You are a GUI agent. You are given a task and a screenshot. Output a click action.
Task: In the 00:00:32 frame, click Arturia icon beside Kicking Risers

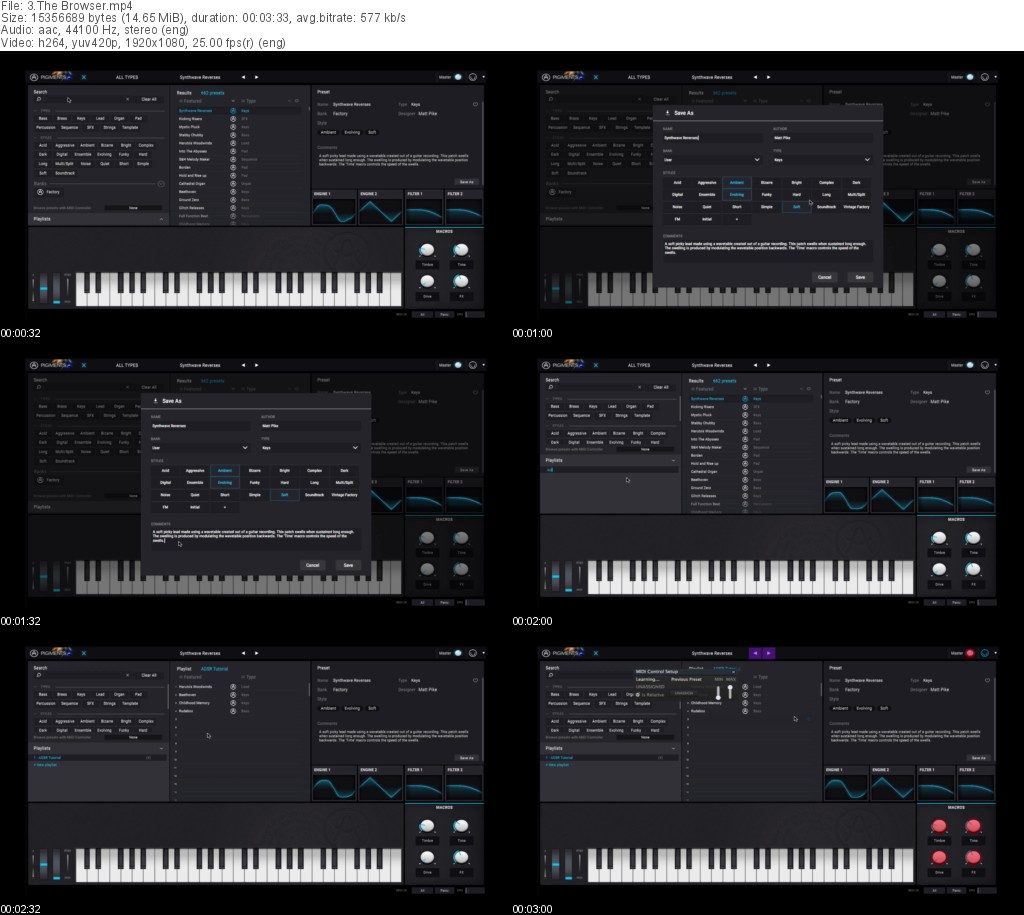click(233, 119)
